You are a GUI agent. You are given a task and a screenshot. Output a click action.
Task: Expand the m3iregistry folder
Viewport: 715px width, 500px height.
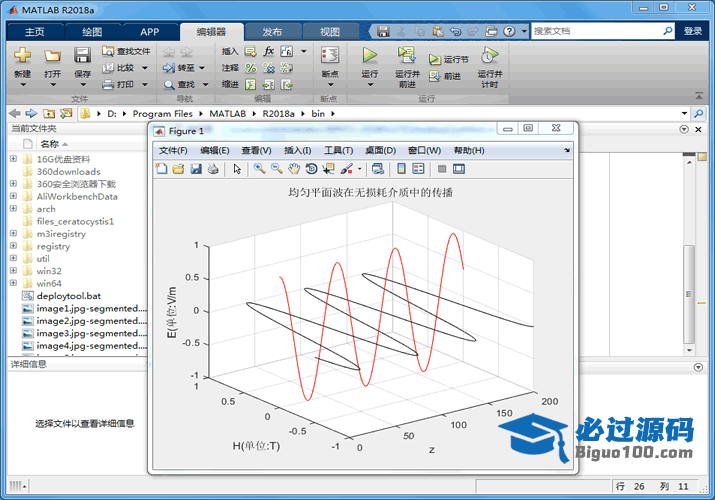[13, 233]
